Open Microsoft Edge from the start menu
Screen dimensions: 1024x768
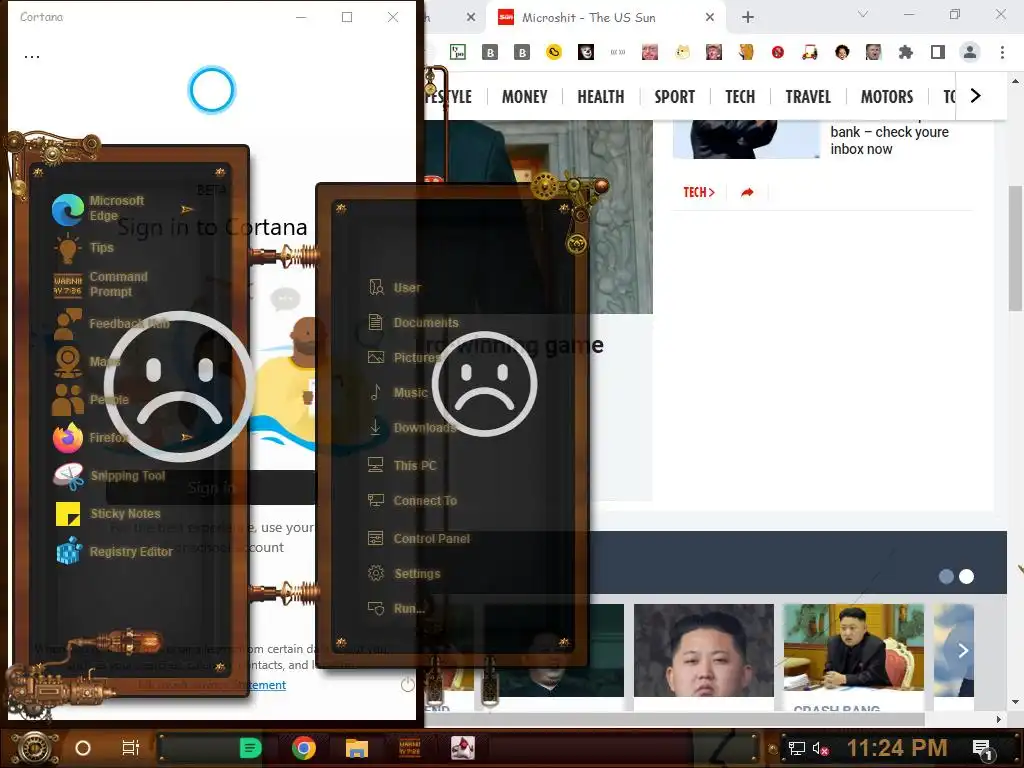(98, 209)
